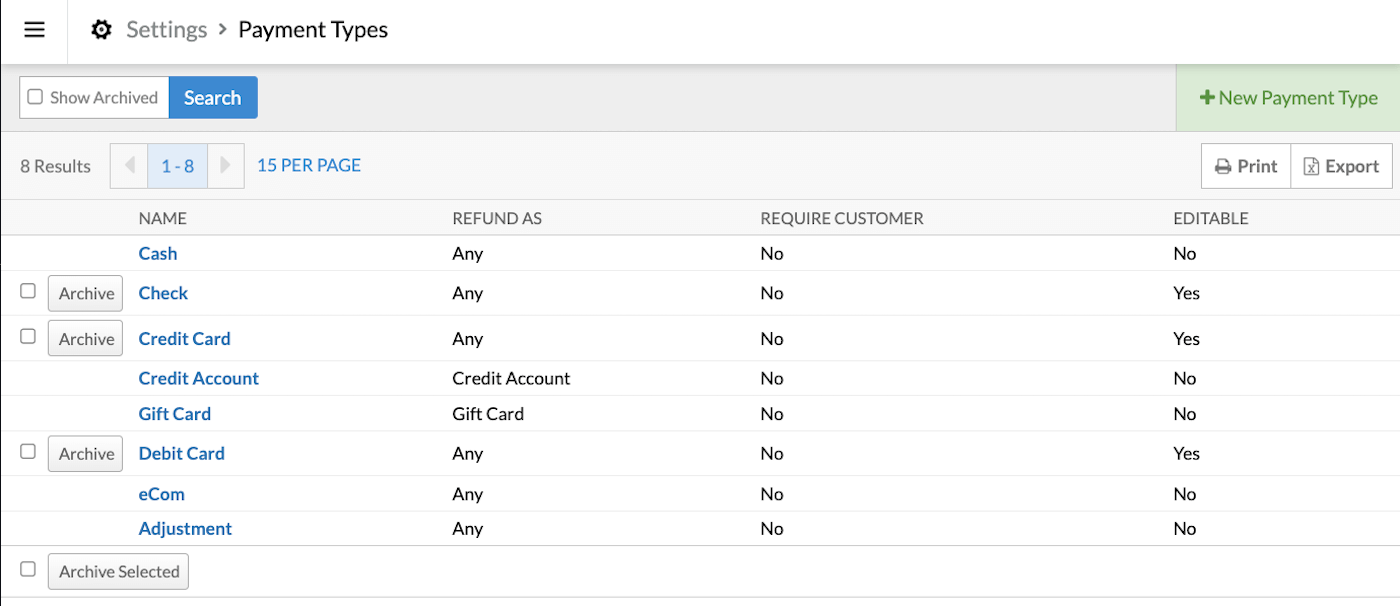Select the Payment Types breadcrumb label
Screen dimensions: 1400x606
click(312, 29)
